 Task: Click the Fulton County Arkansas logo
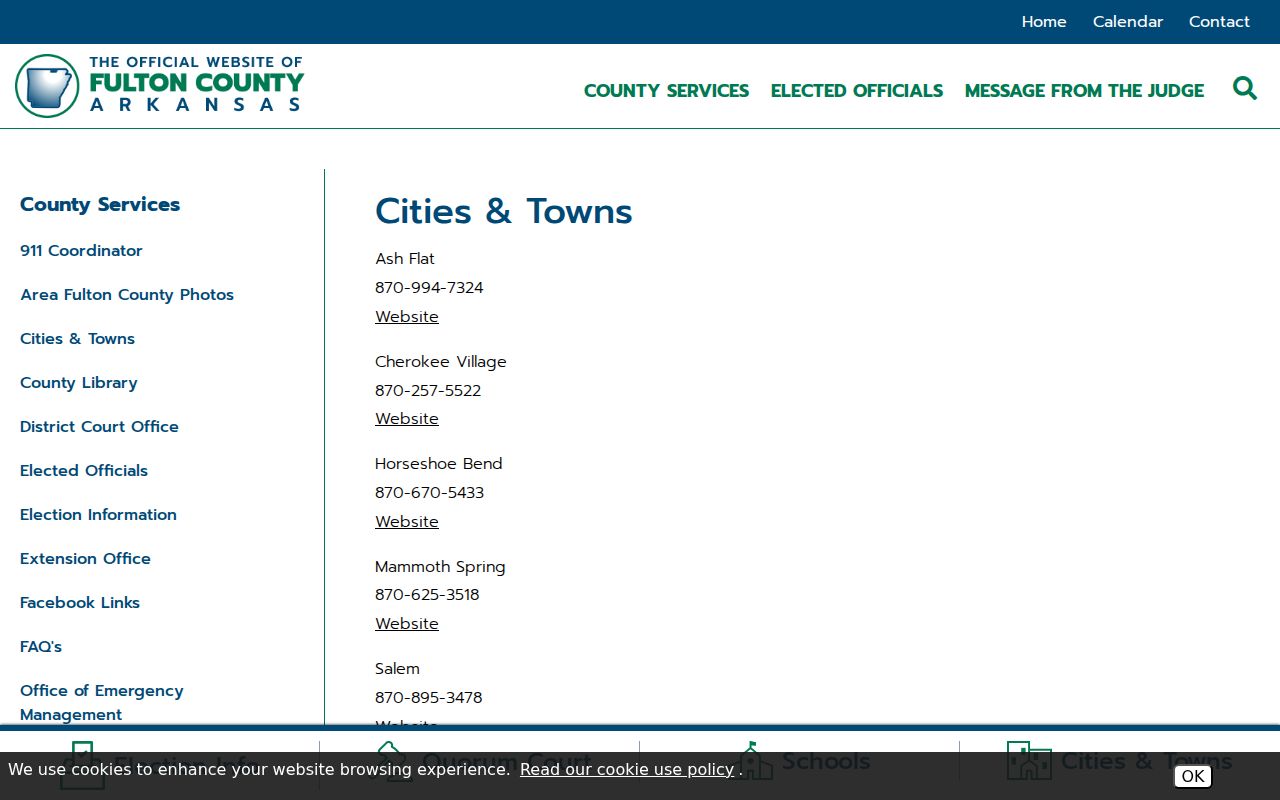click(x=160, y=85)
